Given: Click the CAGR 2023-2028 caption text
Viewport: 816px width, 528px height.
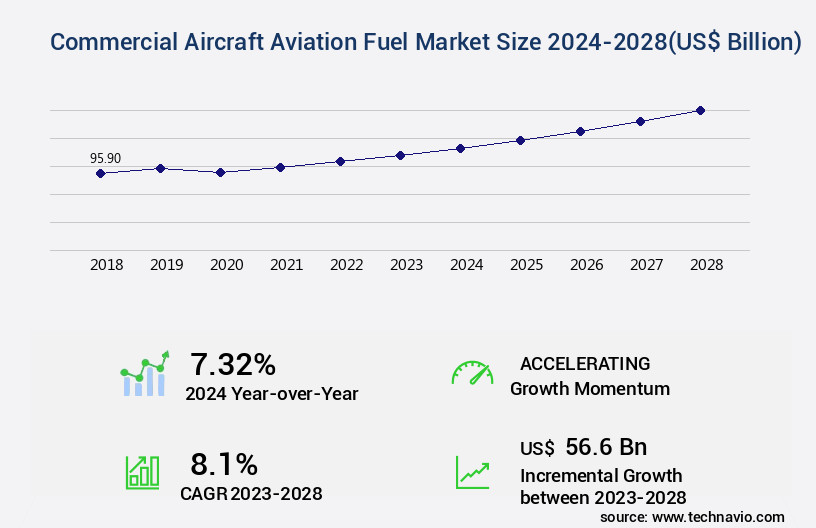Looking at the screenshot, I should click(x=251, y=493).
